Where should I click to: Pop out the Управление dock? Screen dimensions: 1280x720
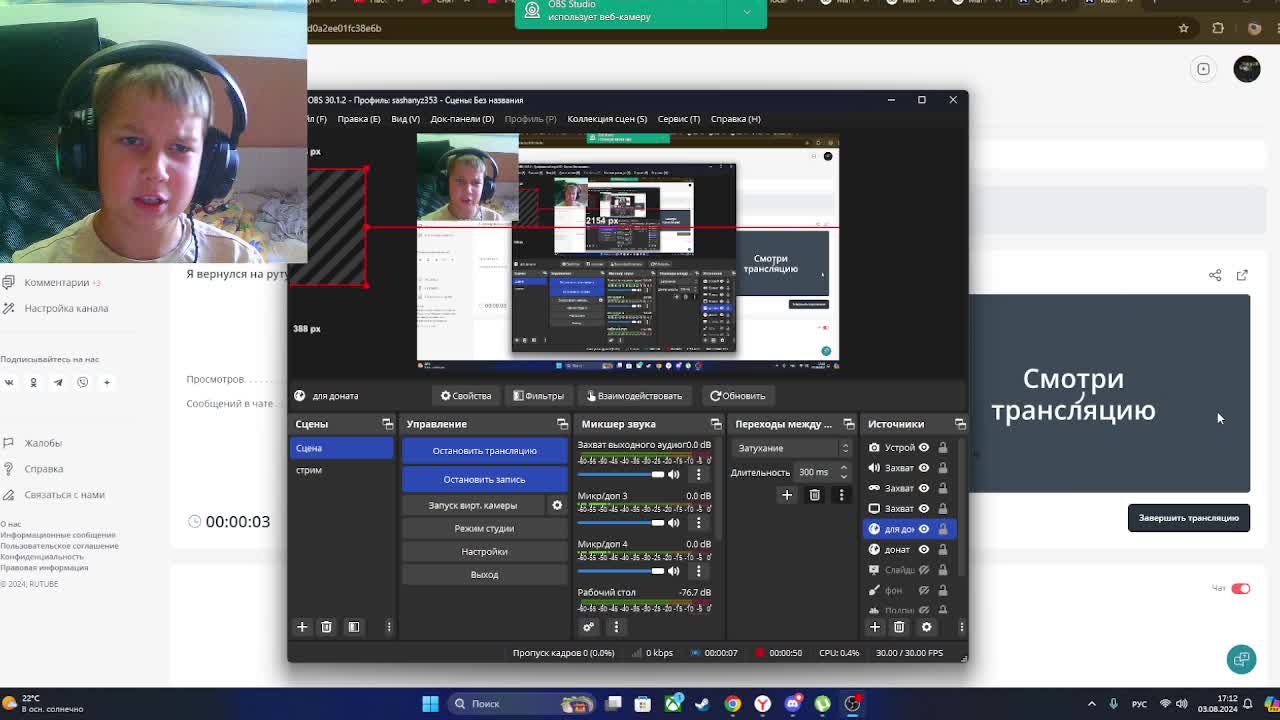tap(562, 424)
